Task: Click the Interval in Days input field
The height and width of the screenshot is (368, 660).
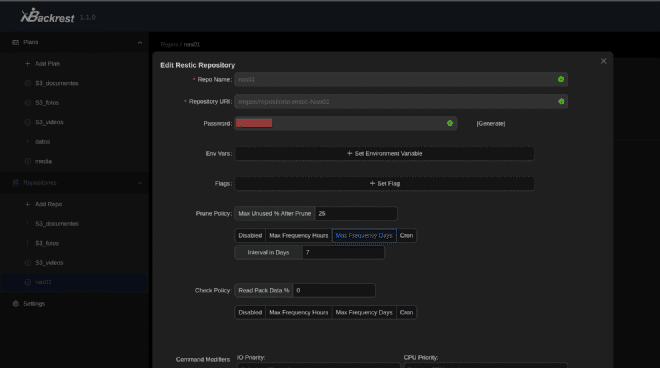Action: coord(343,253)
